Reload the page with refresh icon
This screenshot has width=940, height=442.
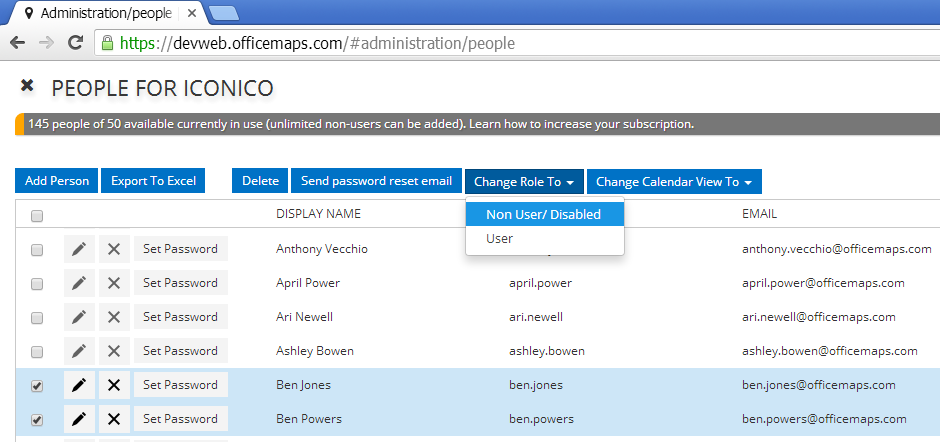point(75,43)
